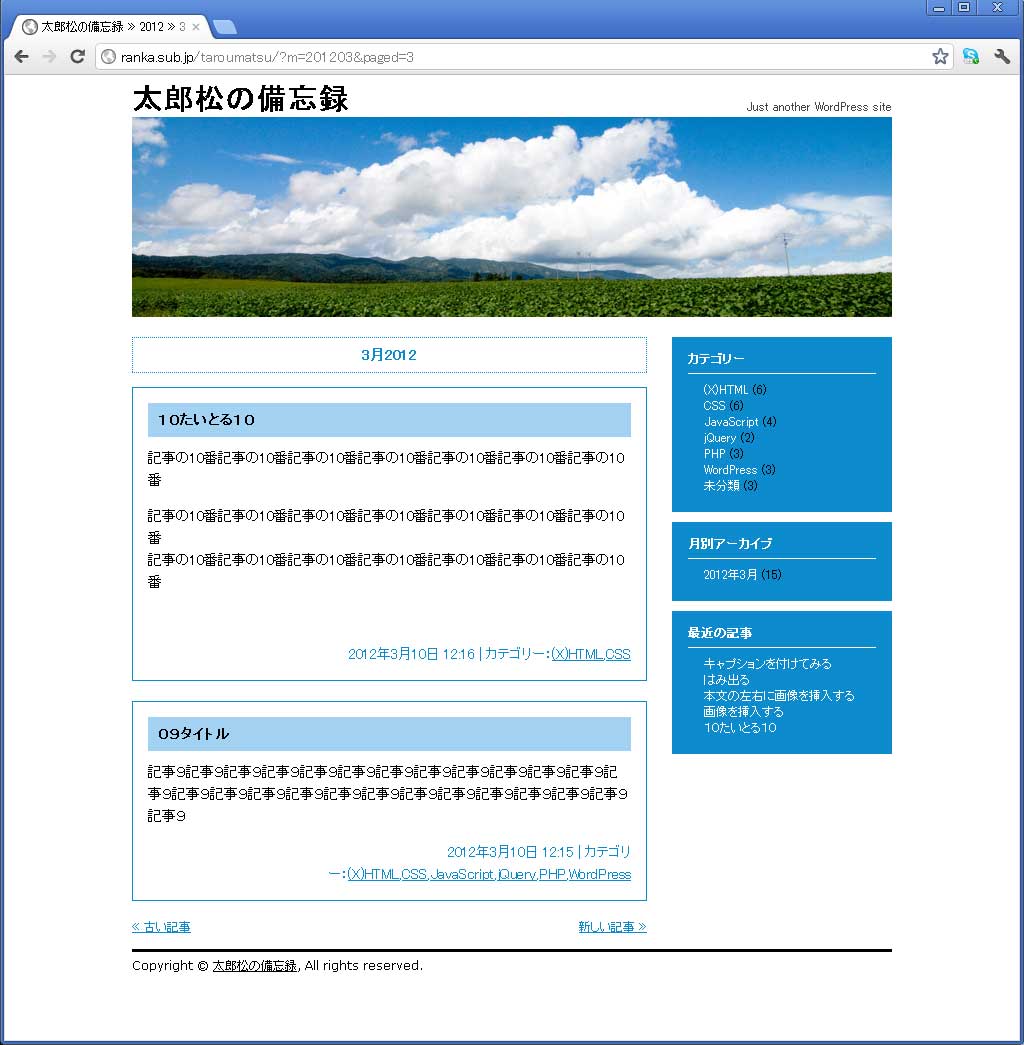This screenshot has height=1045, width=1024.
Task: Click the 3月2012 archive heading
Action: click(389, 355)
